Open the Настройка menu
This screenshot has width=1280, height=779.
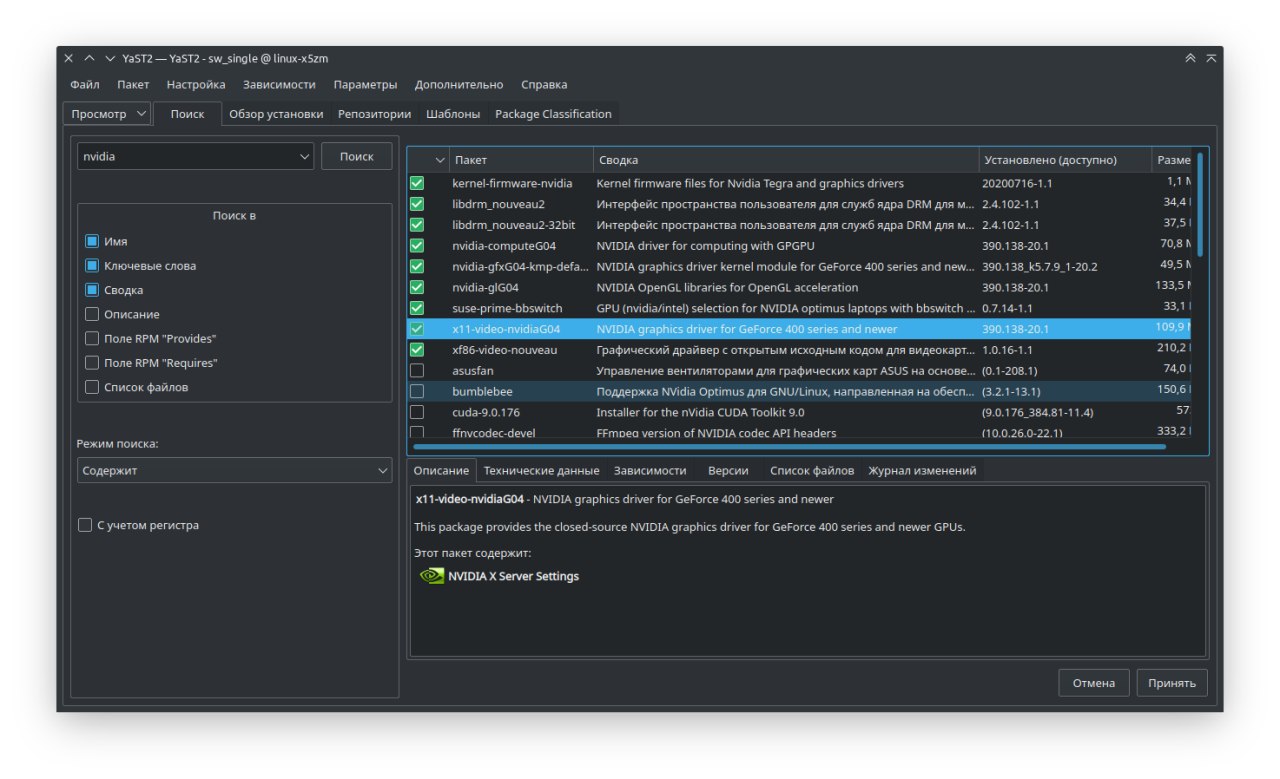point(196,85)
